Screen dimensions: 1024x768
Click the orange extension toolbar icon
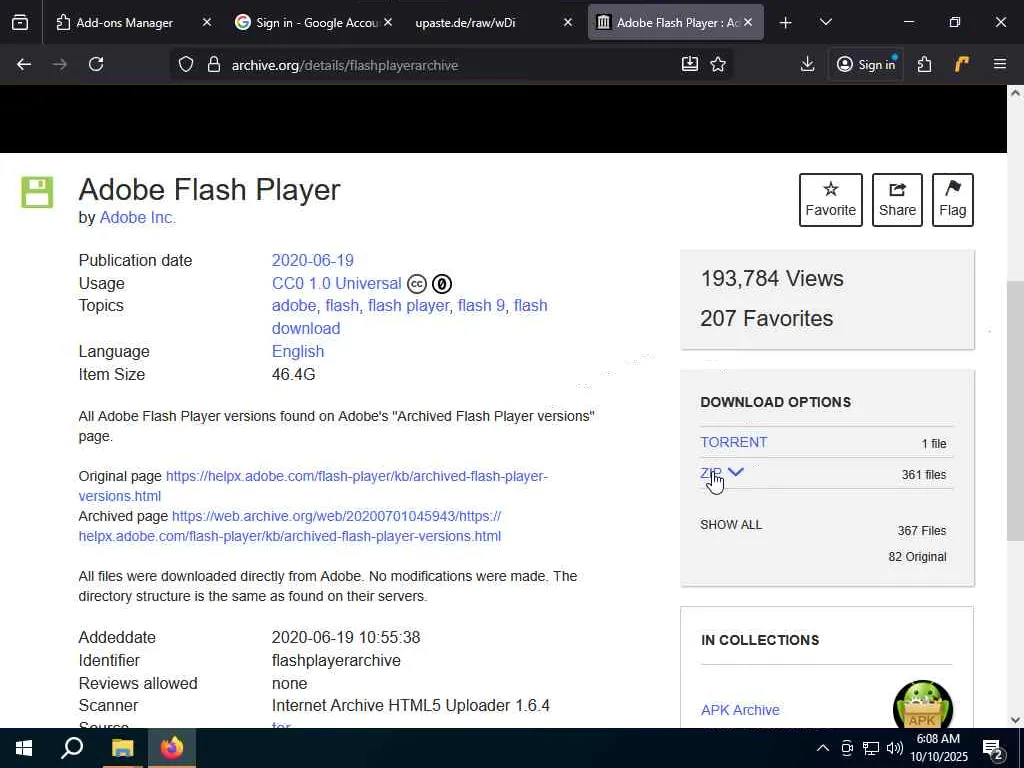(961, 64)
